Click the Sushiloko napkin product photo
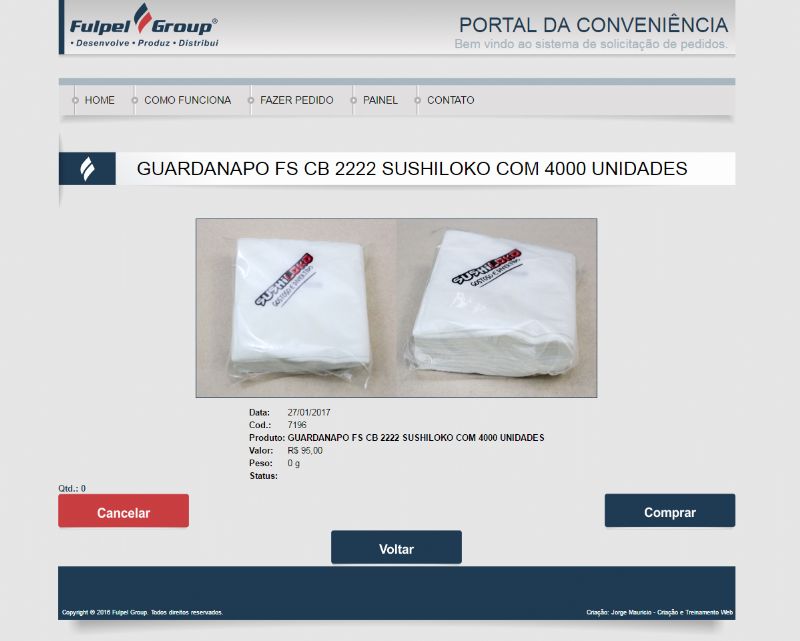This screenshot has width=800, height=641. point(396,308)
